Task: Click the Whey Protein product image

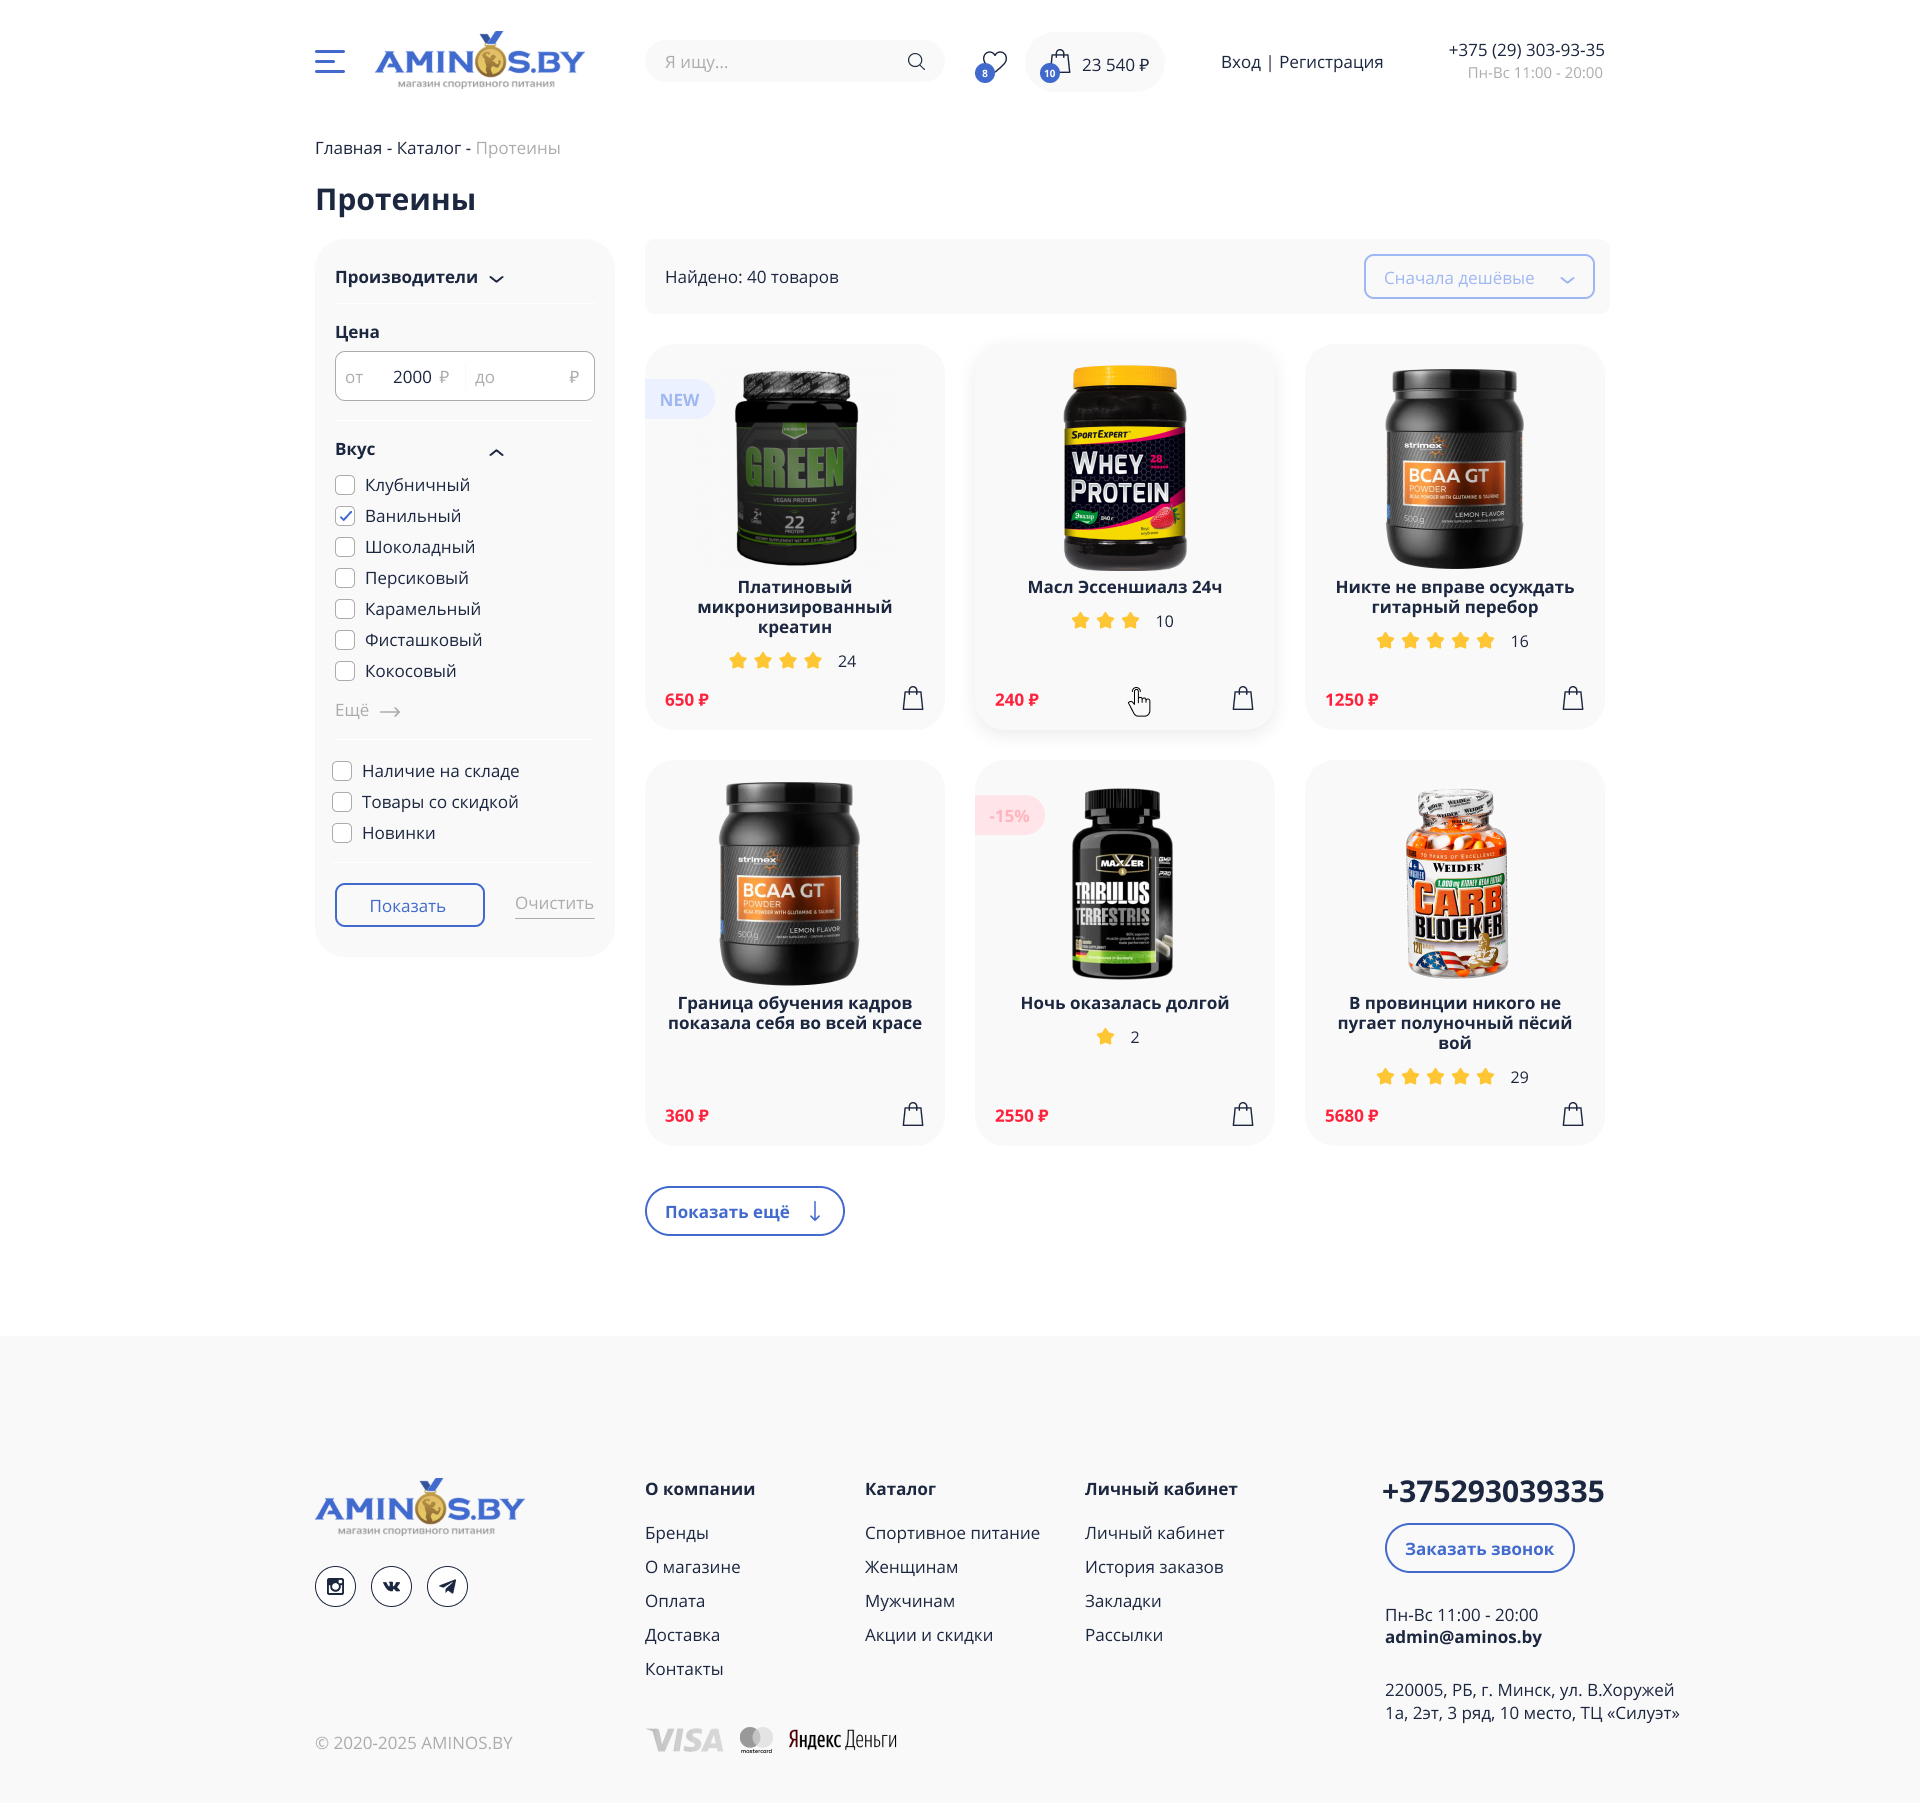Action: click(1125, 467)
